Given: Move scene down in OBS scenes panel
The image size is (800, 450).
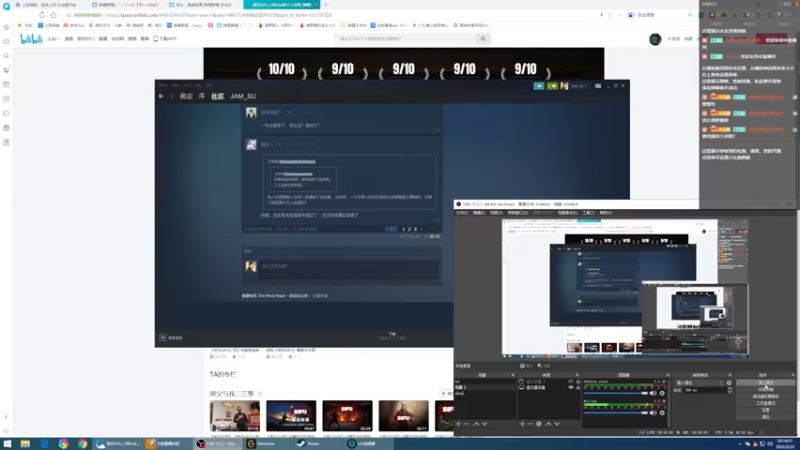Looking at the screenshot, I should tap(485, 423).
